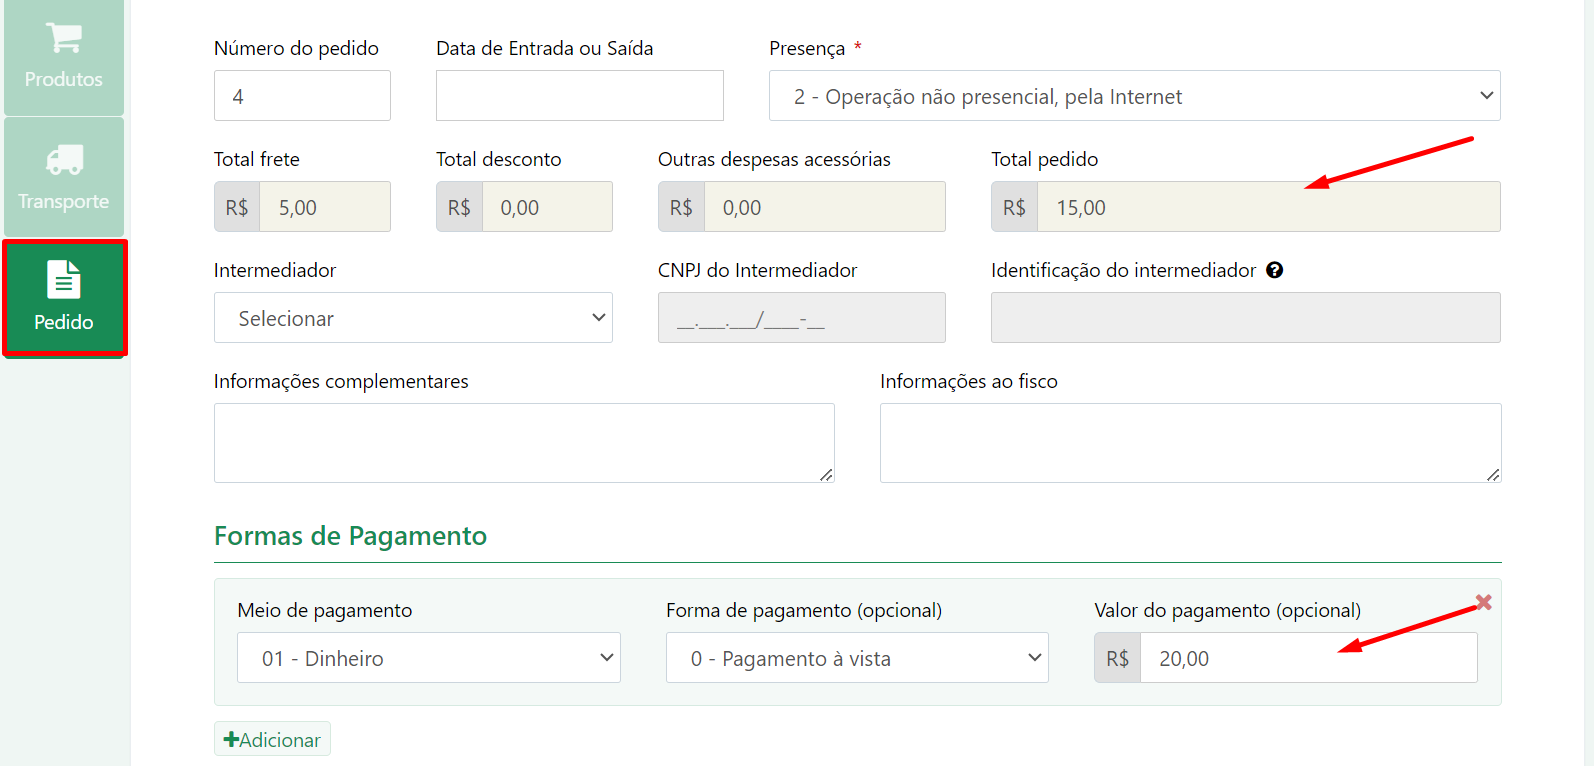Open the Intermediador Selecionar dropdown
Image resolution: width=1594 pixels, height=766 pixels.
(413, 318)
